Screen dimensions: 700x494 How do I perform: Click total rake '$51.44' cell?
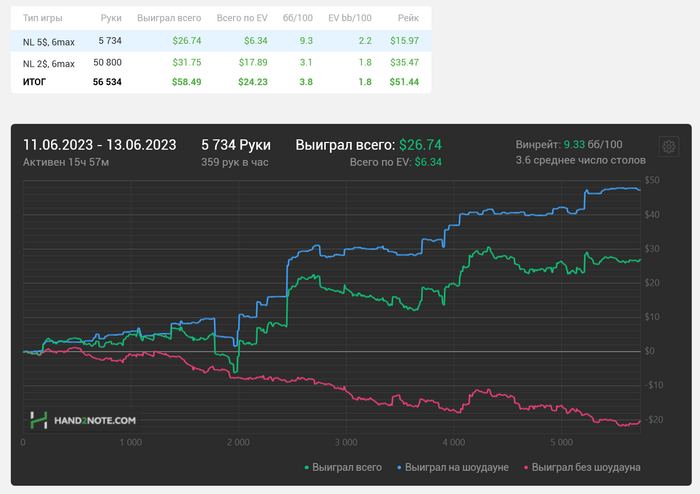coord(404,82)
